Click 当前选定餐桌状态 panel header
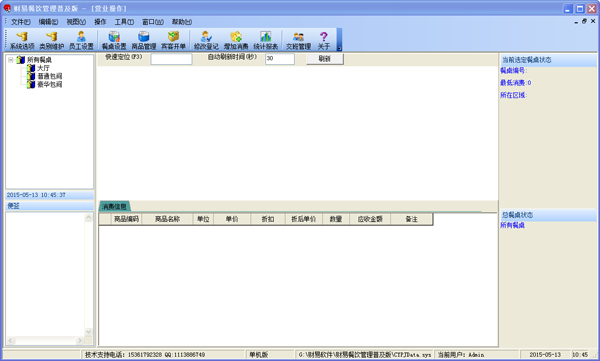 (548, 60)
